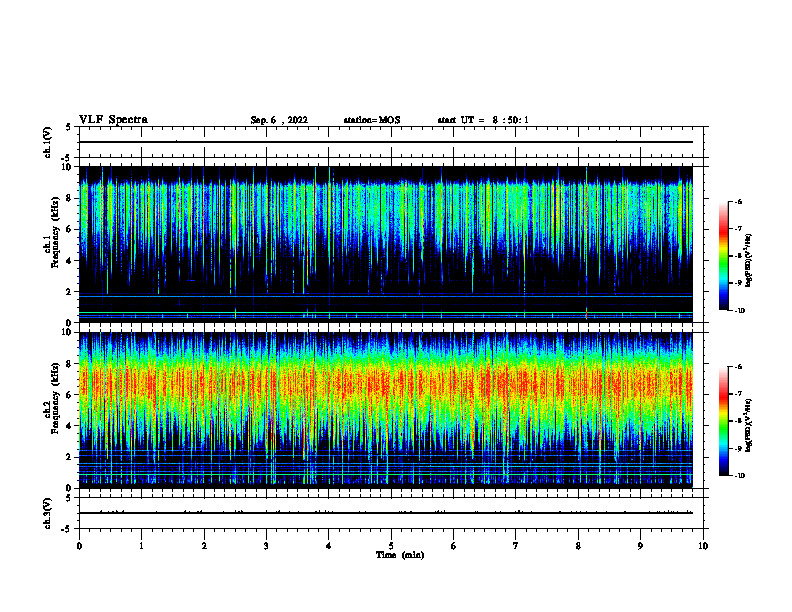Click the ch.1 "Frequency (kHz)" axis label

55,232
